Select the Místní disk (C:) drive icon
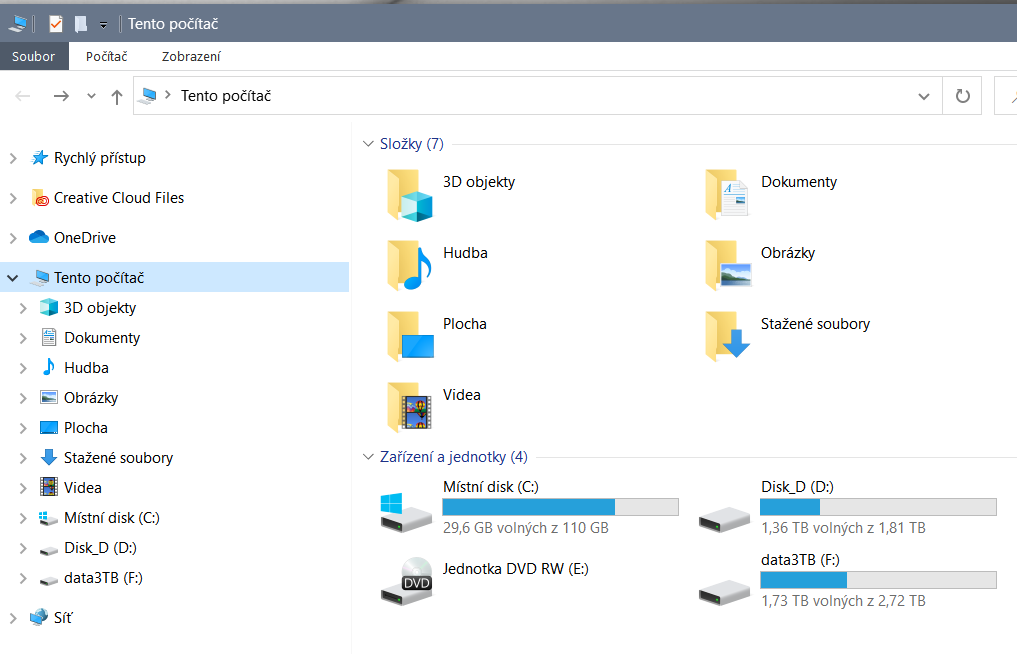Image resolution: width=1017 pixels, height=654 pixels. pos(406,513)
